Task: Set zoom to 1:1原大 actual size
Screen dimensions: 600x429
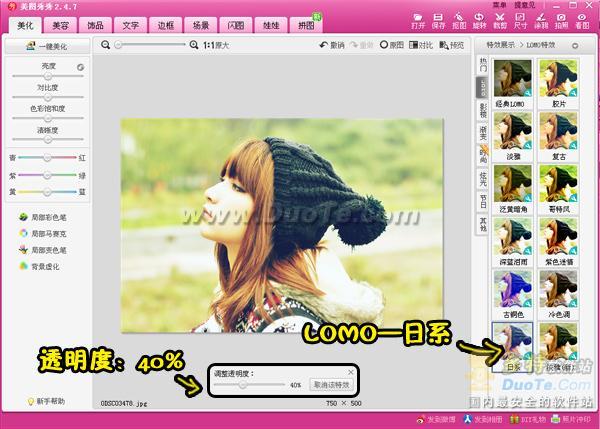Action: [216, 45]
